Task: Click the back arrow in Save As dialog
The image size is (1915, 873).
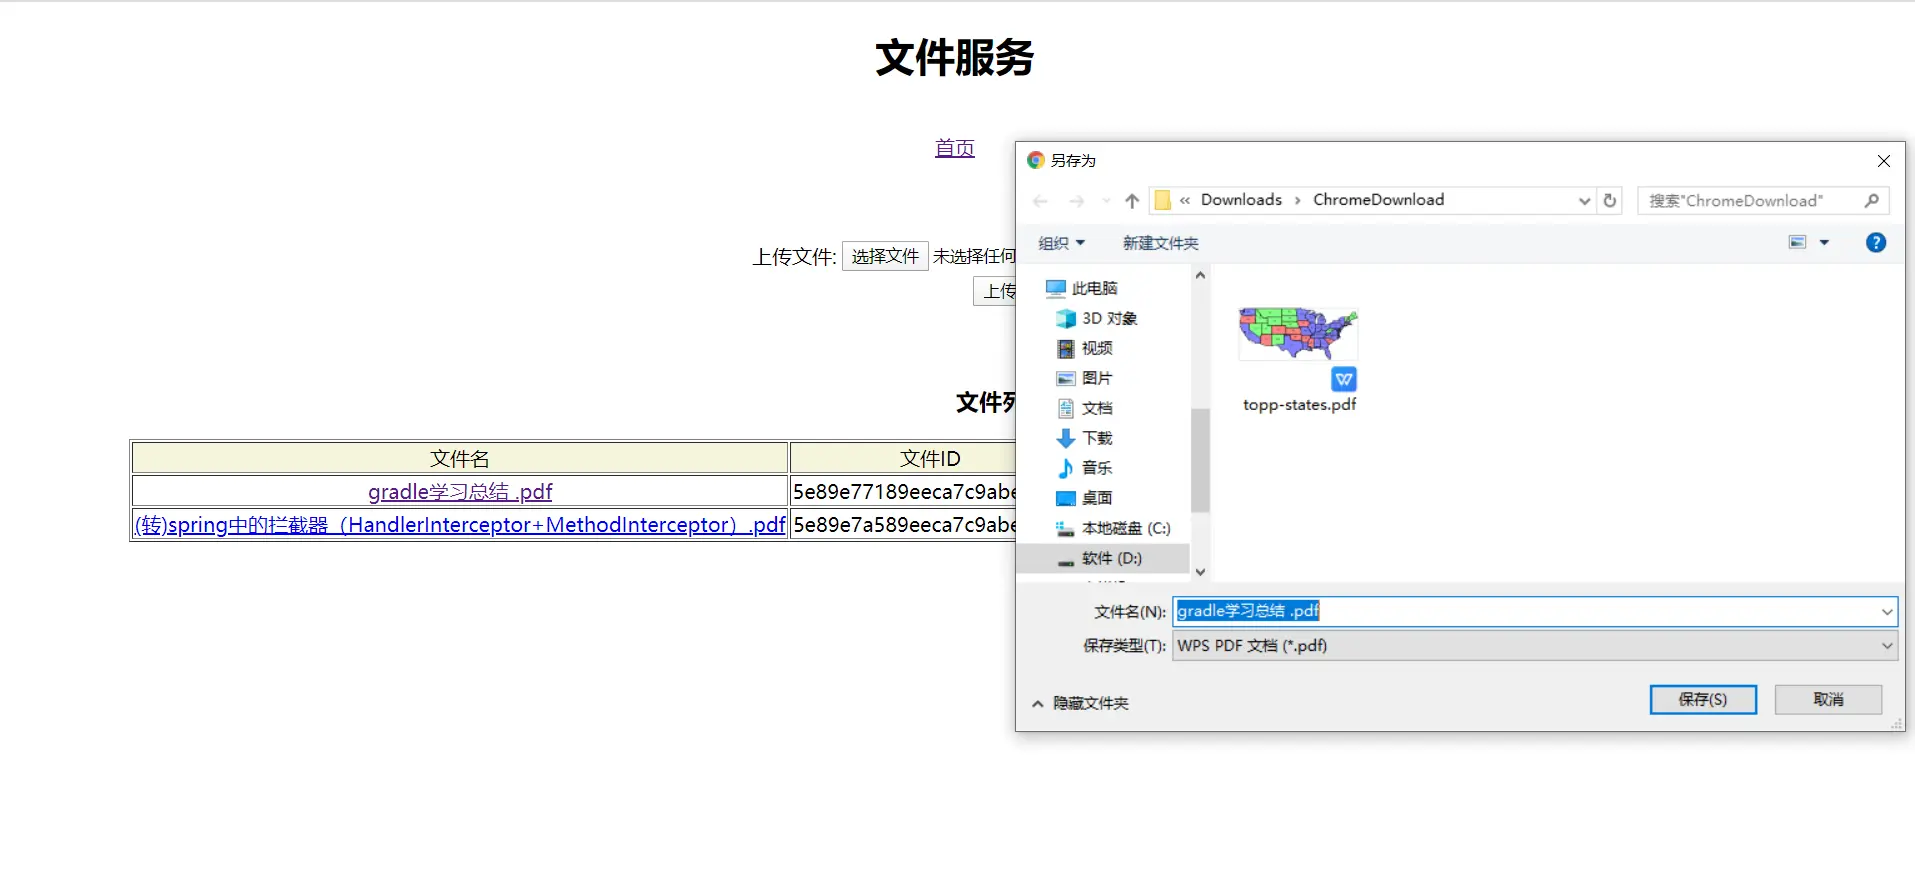Action: (1040, 201)
